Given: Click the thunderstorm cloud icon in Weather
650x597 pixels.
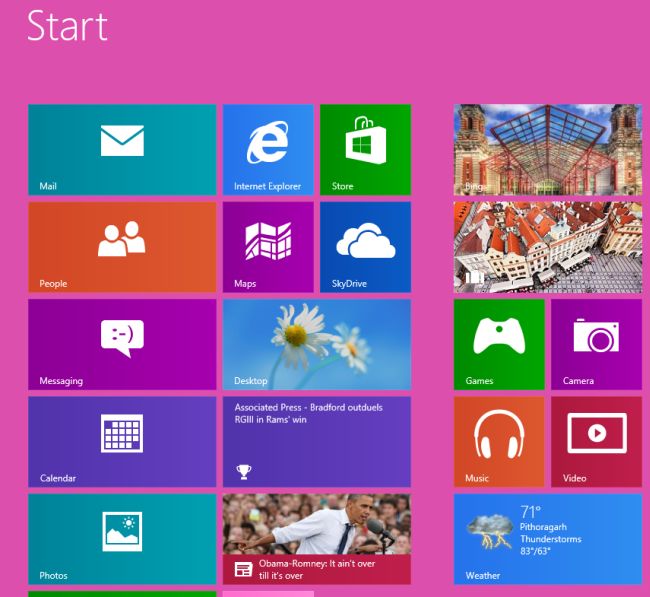Looking at the screenshot, I should coord(490,531).
